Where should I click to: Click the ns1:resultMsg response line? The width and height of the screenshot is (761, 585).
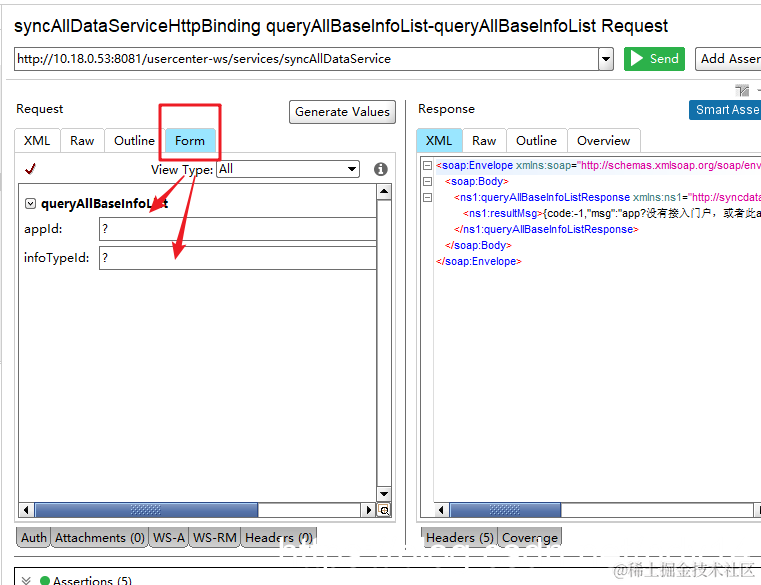click(x=612, y=214)
